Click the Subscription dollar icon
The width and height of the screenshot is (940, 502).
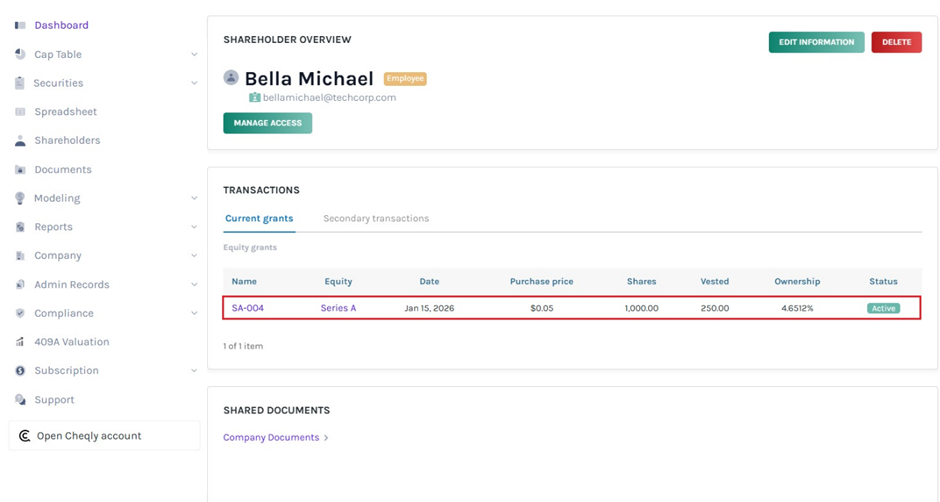coord(20,371)
